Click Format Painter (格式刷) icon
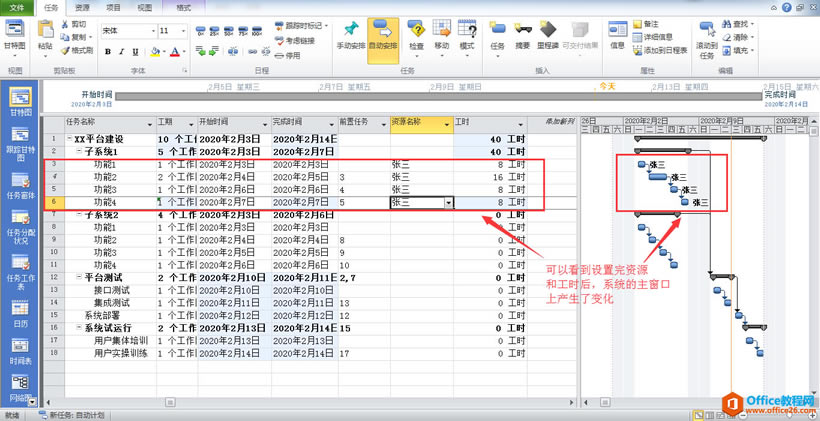 [81, 50]
